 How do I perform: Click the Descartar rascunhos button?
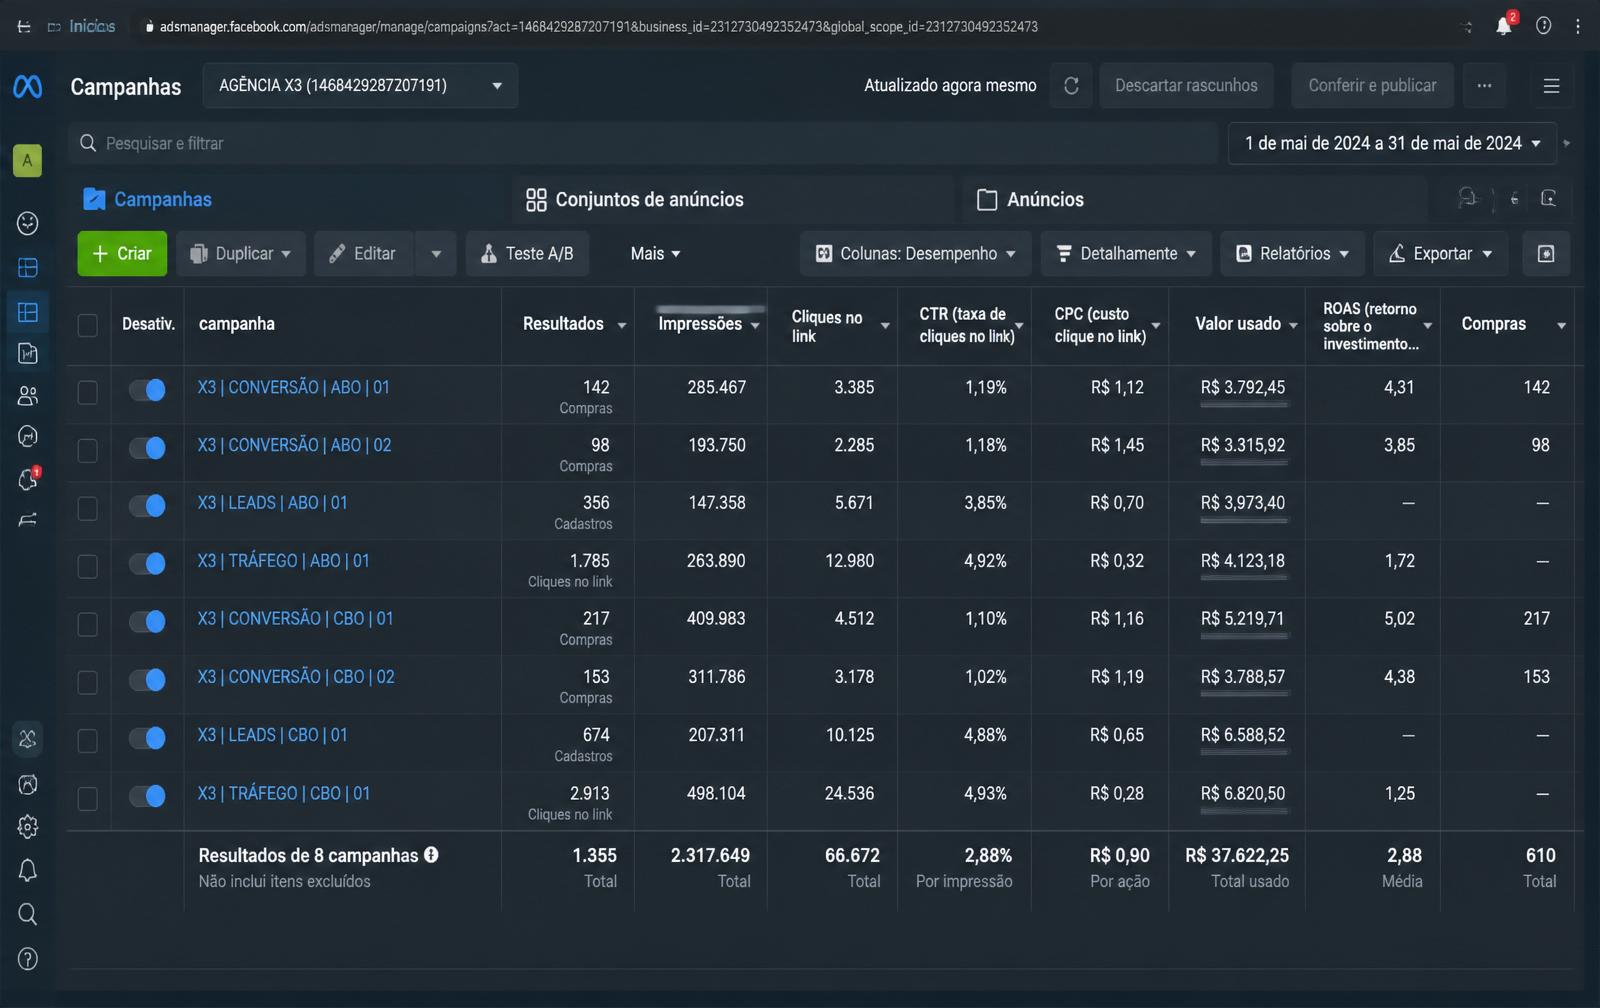(1186, 86)
